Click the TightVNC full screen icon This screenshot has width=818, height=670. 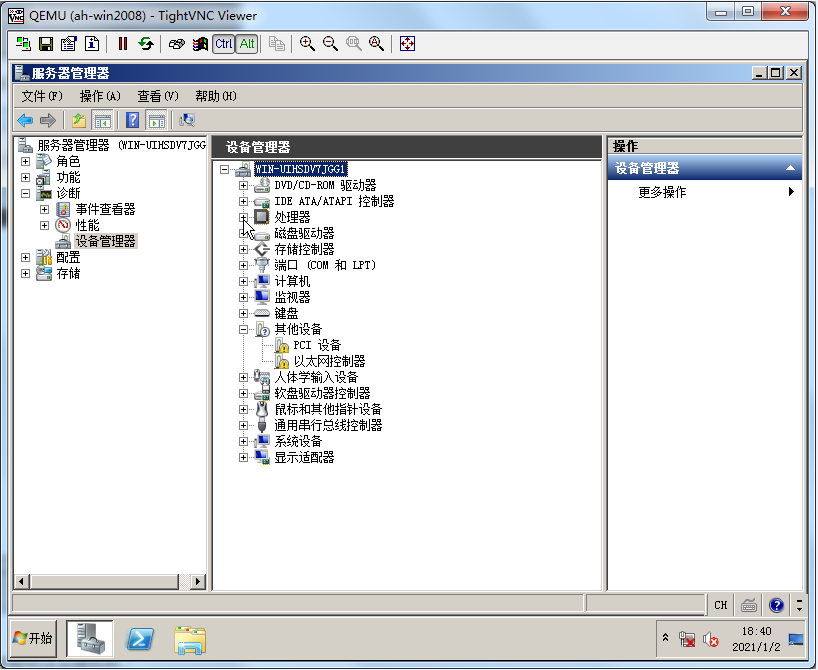click(x=407, y=43)
